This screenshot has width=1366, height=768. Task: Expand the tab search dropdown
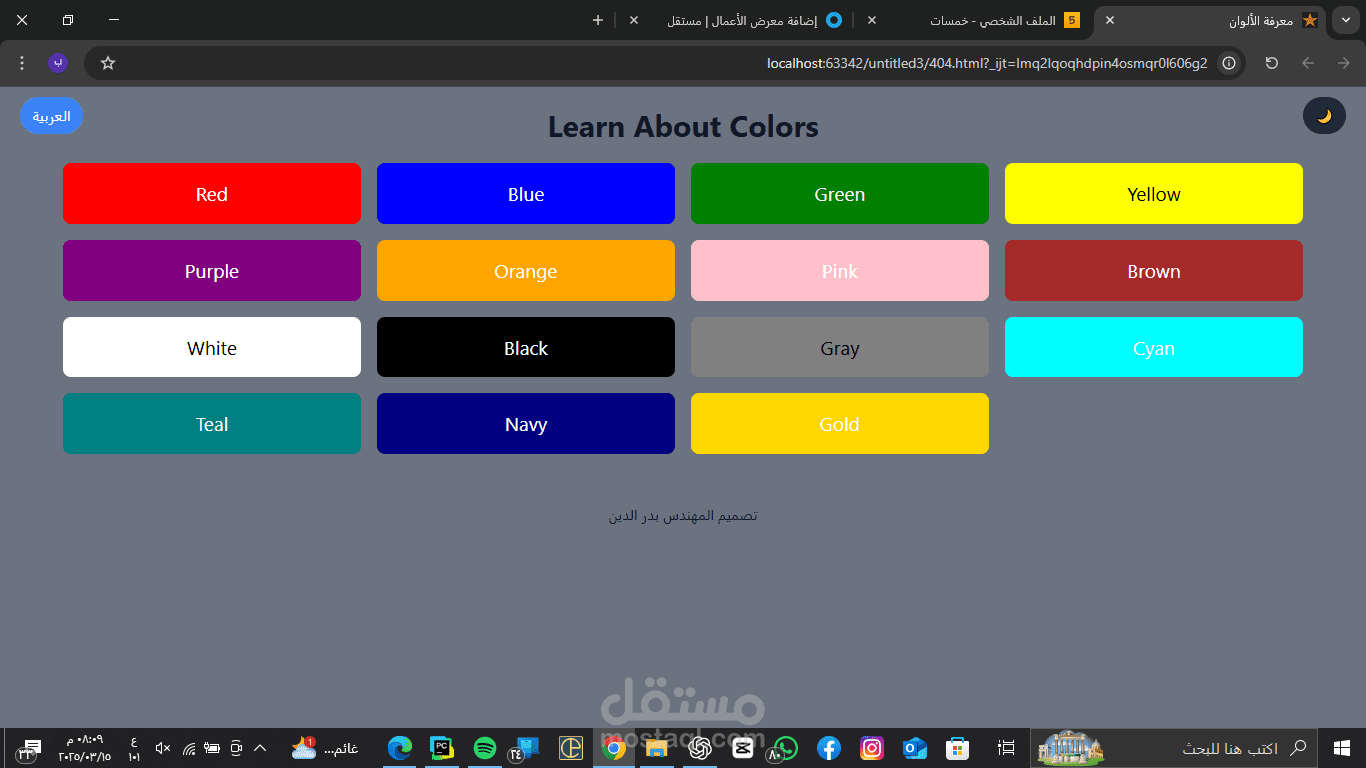[1346, 20]
